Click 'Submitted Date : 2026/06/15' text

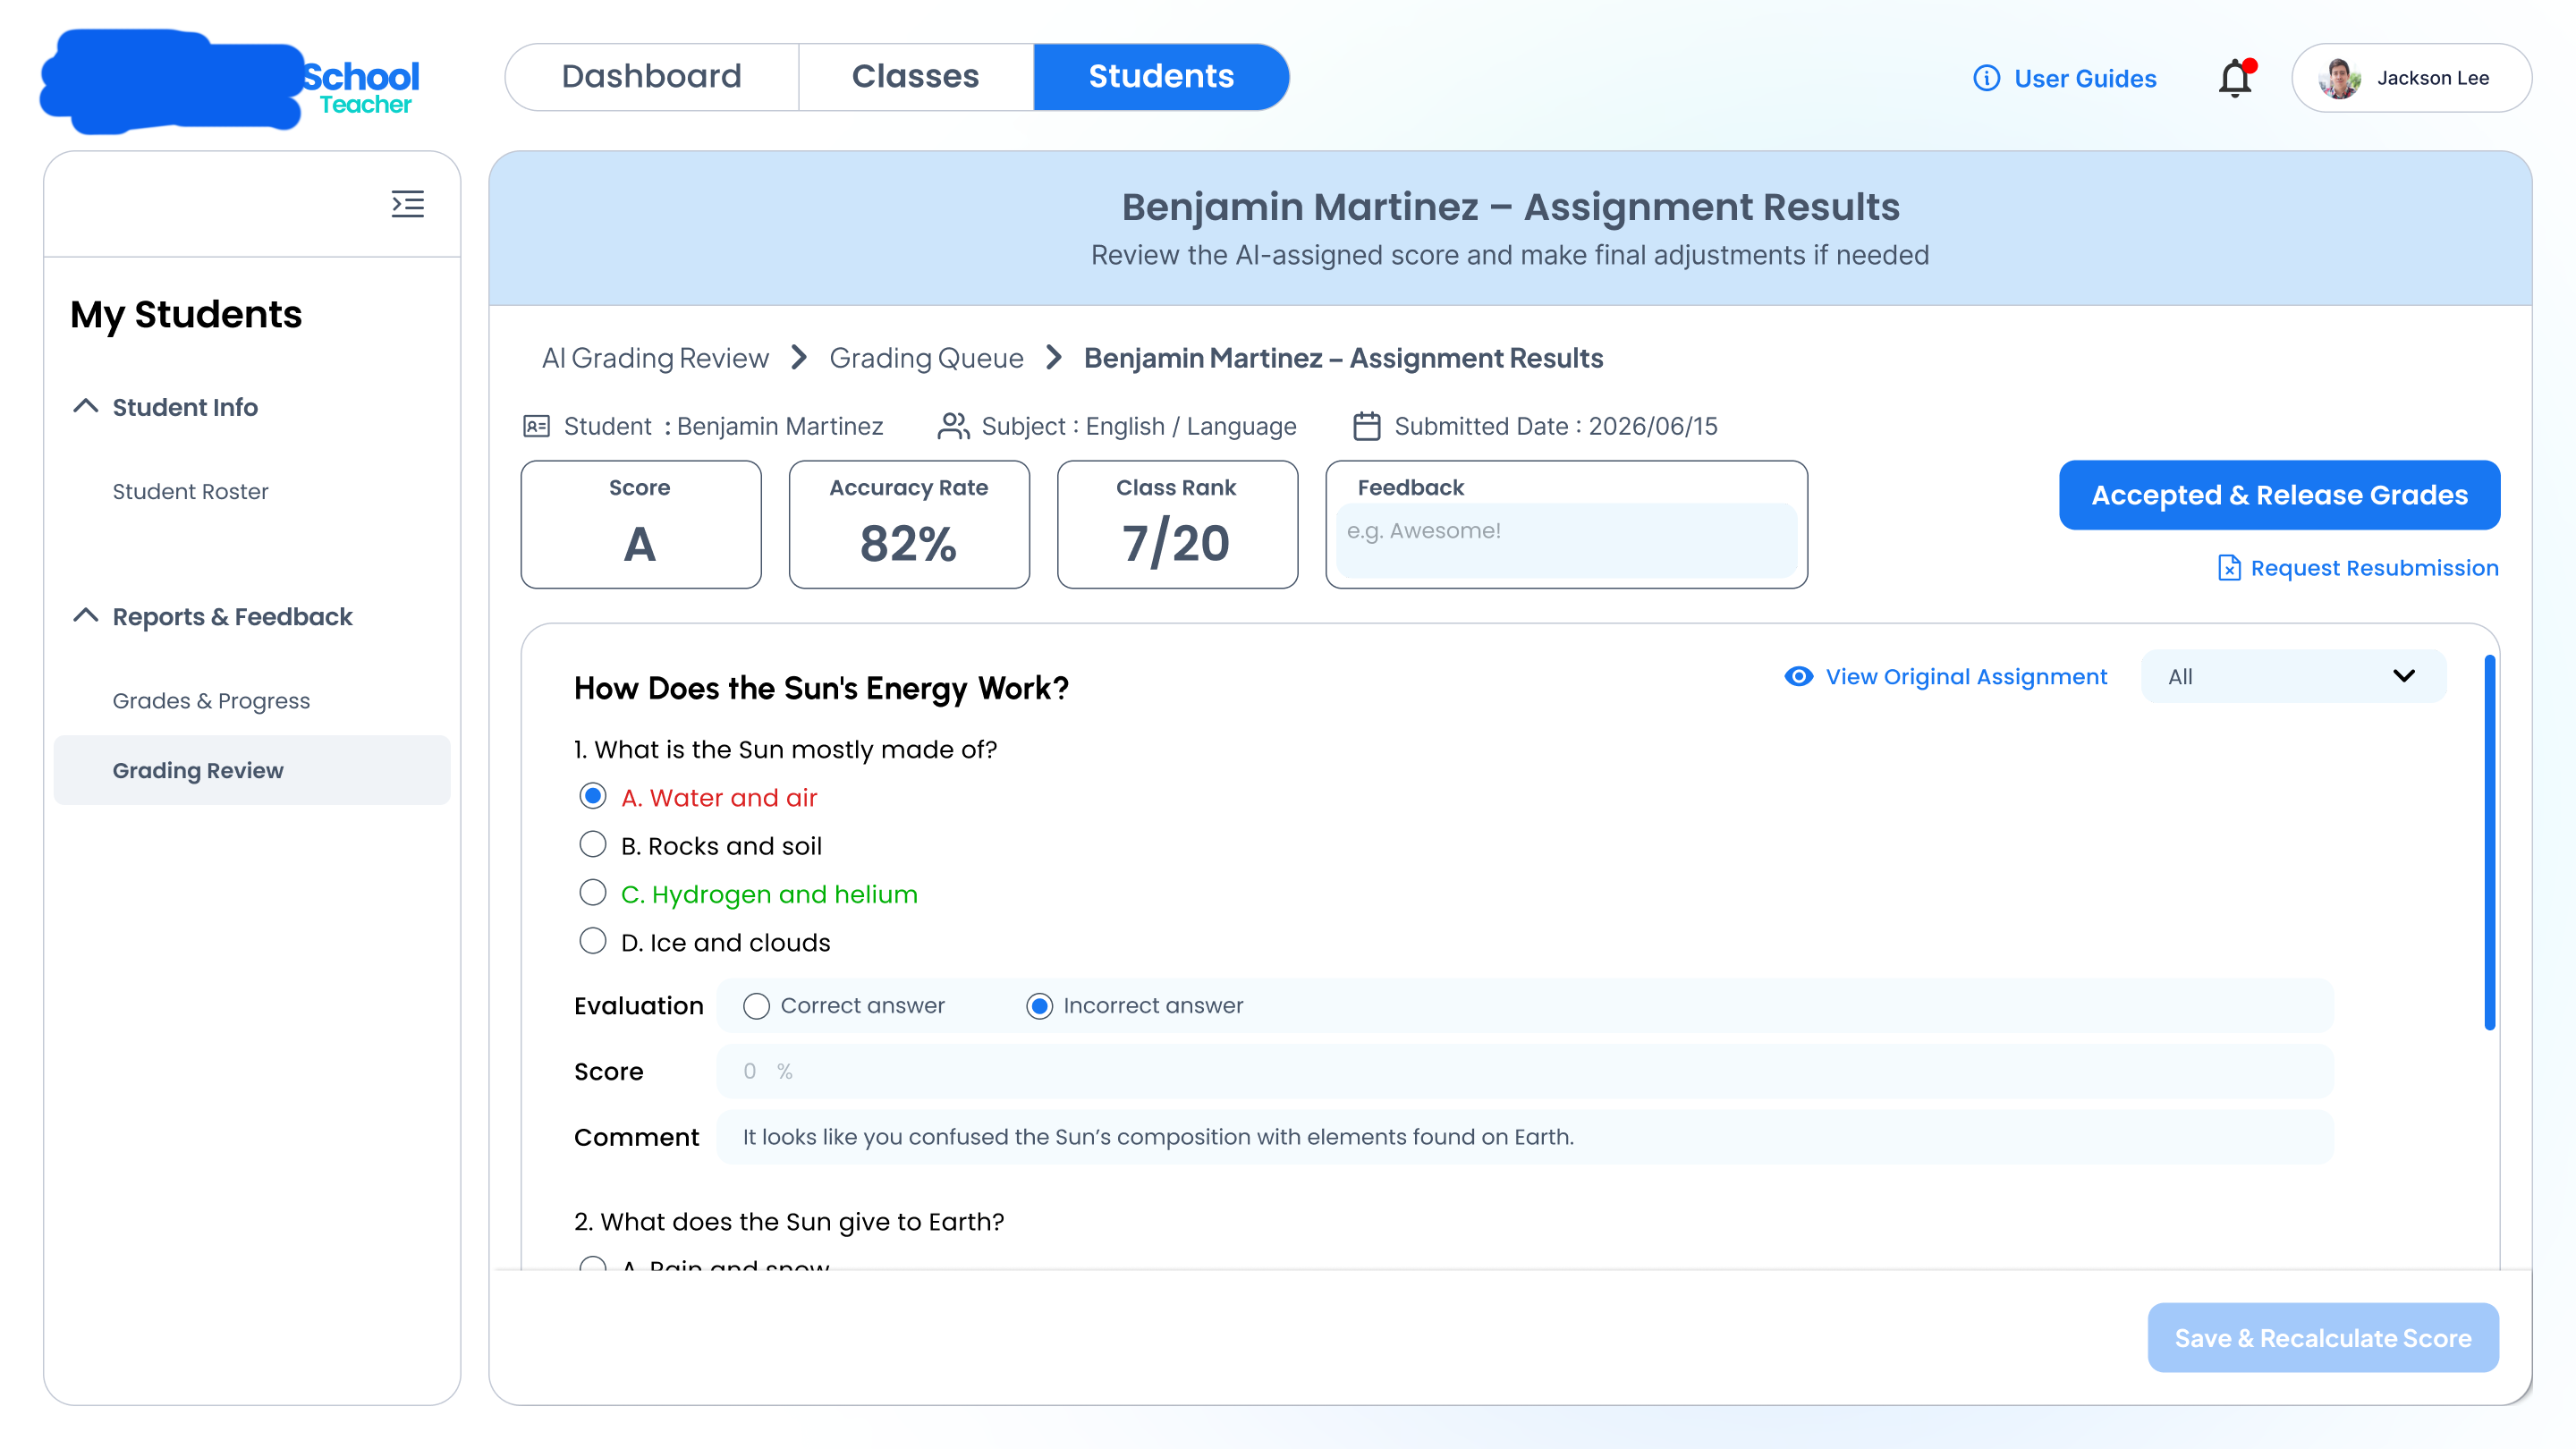(x=1556, y=426)
